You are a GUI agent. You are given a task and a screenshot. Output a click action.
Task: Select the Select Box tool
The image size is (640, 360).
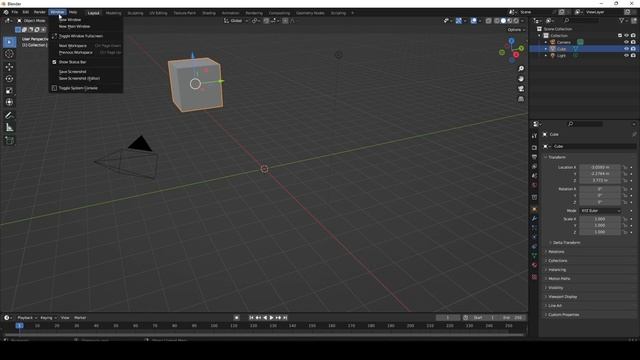pos(9,42)
